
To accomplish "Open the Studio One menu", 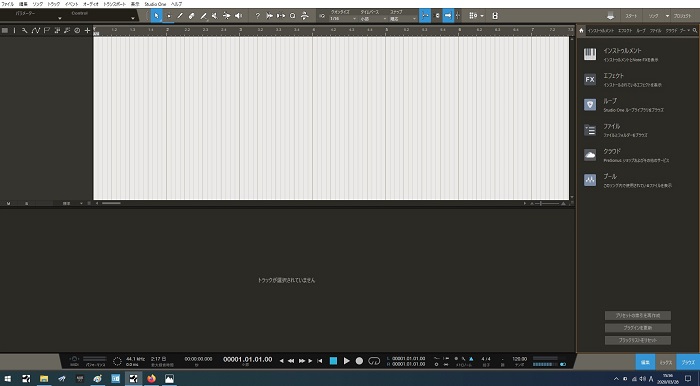I will (x=155, y=4).
